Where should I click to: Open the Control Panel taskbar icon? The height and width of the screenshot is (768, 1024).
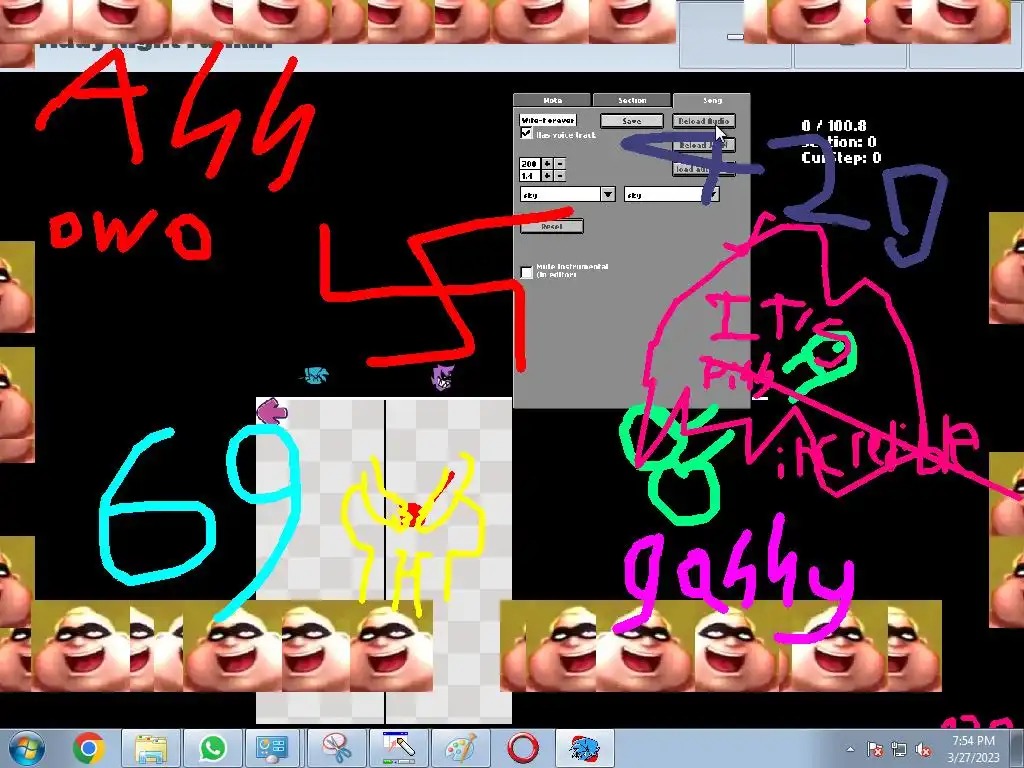pos(272,748)
